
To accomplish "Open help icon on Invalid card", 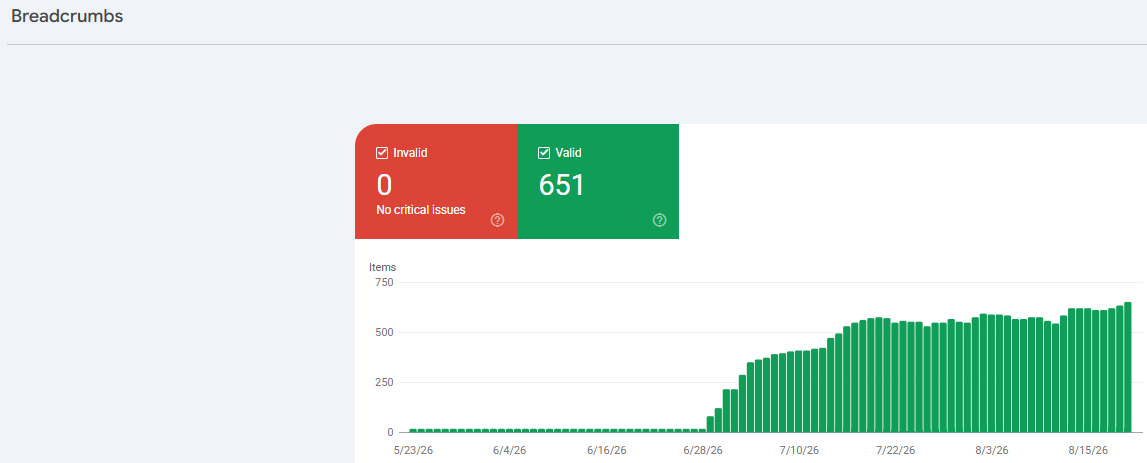I will (497, 219).
